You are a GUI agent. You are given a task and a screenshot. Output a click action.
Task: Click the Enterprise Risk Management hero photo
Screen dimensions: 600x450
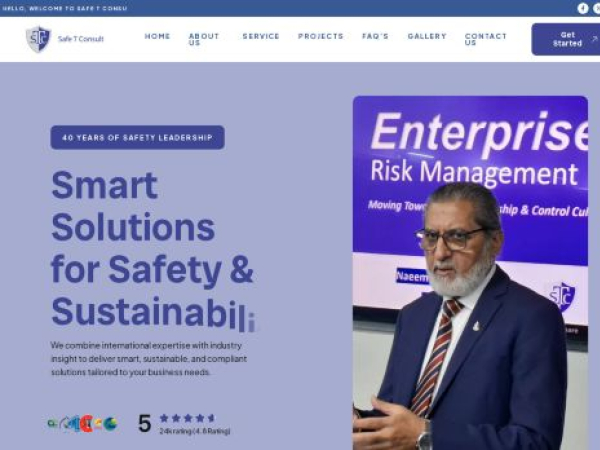470,273
